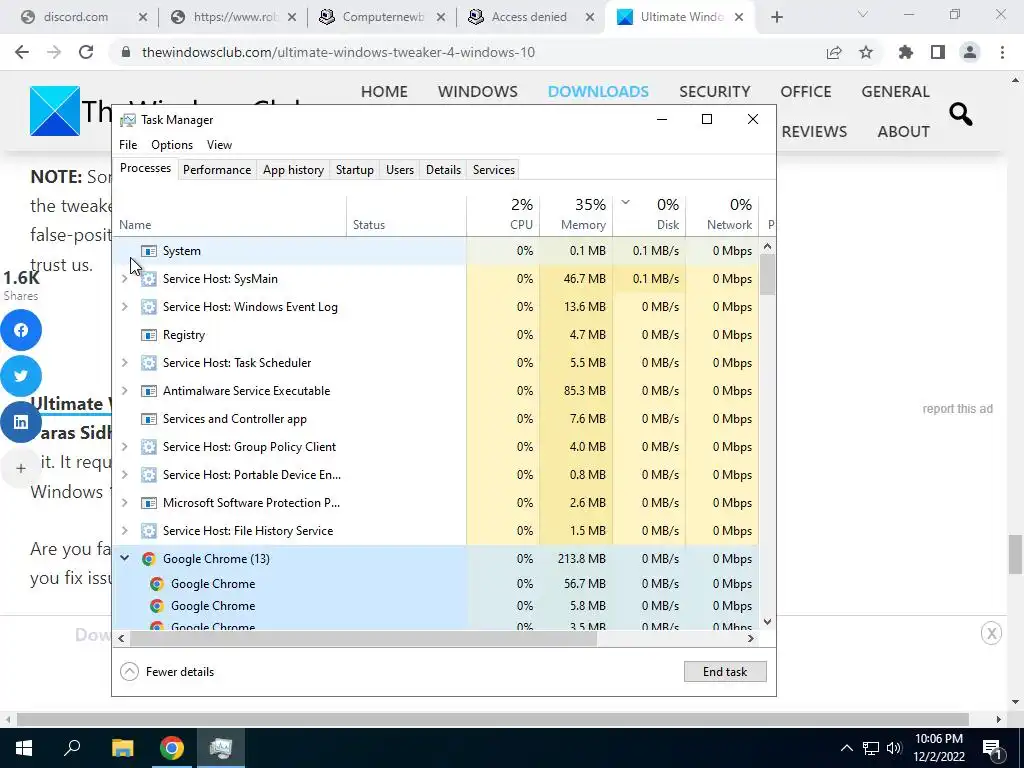Switch to the Users tab
Image resolution: width=1024 pixels, height=768 pixels.
pyautogui.click(x=400, y=170)
